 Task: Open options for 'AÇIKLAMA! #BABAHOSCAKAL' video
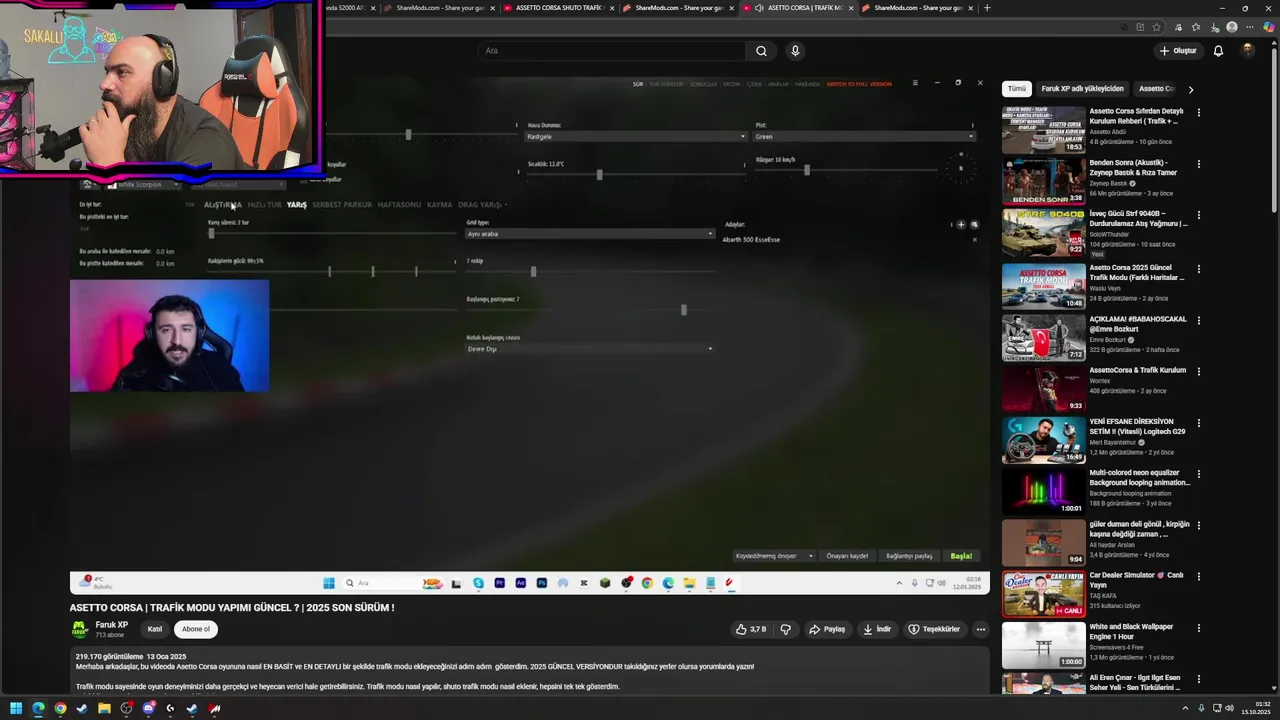coord(1198,321)
